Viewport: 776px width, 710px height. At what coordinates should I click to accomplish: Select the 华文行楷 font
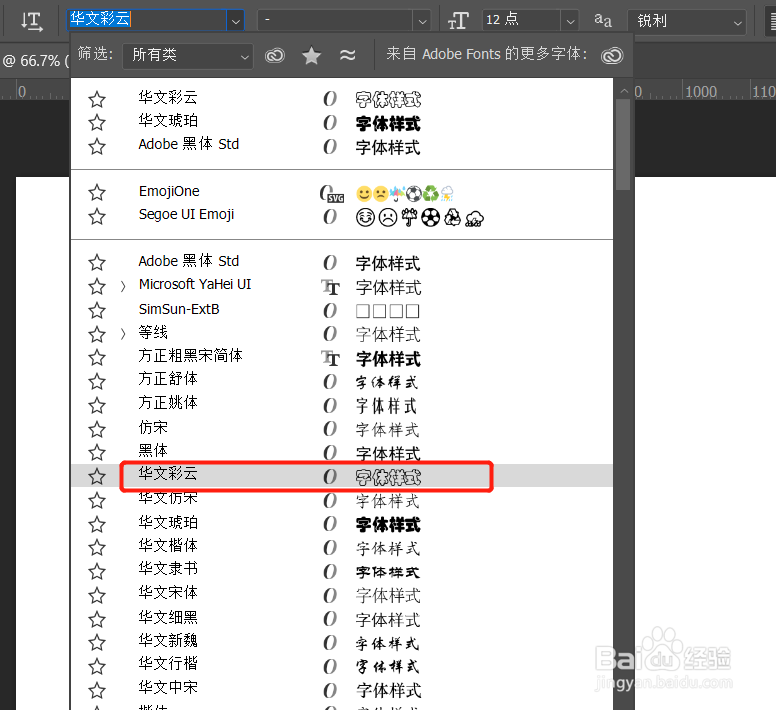168,663
